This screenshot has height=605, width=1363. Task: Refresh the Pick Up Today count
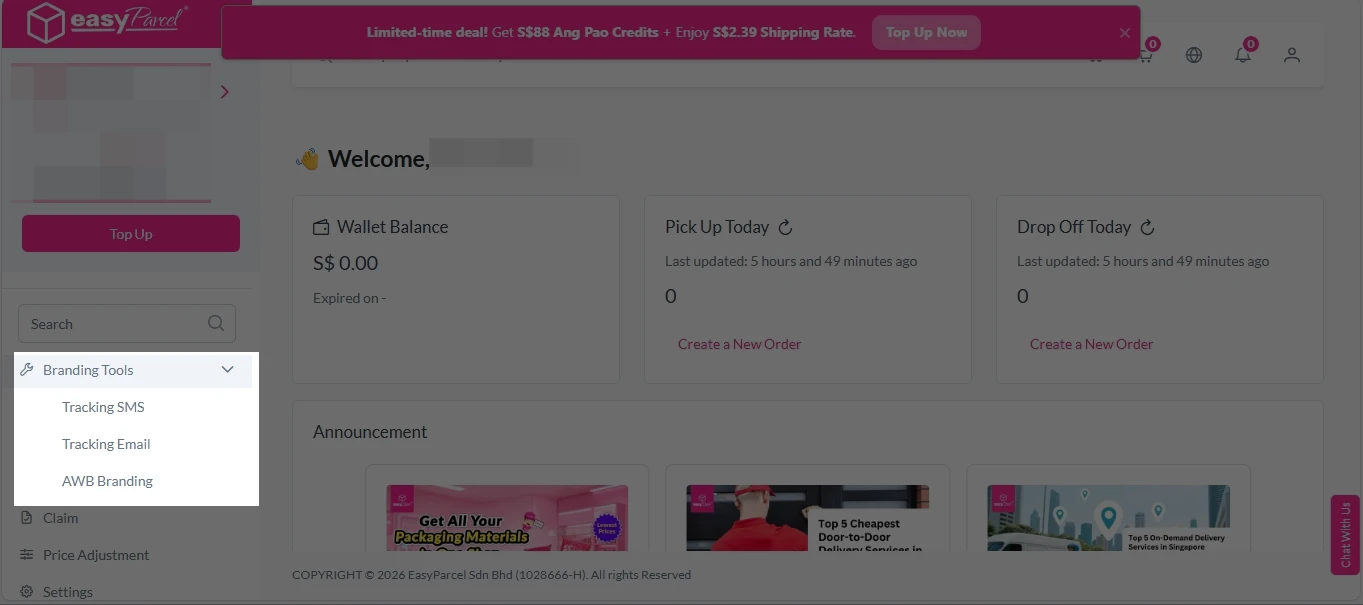785,227
